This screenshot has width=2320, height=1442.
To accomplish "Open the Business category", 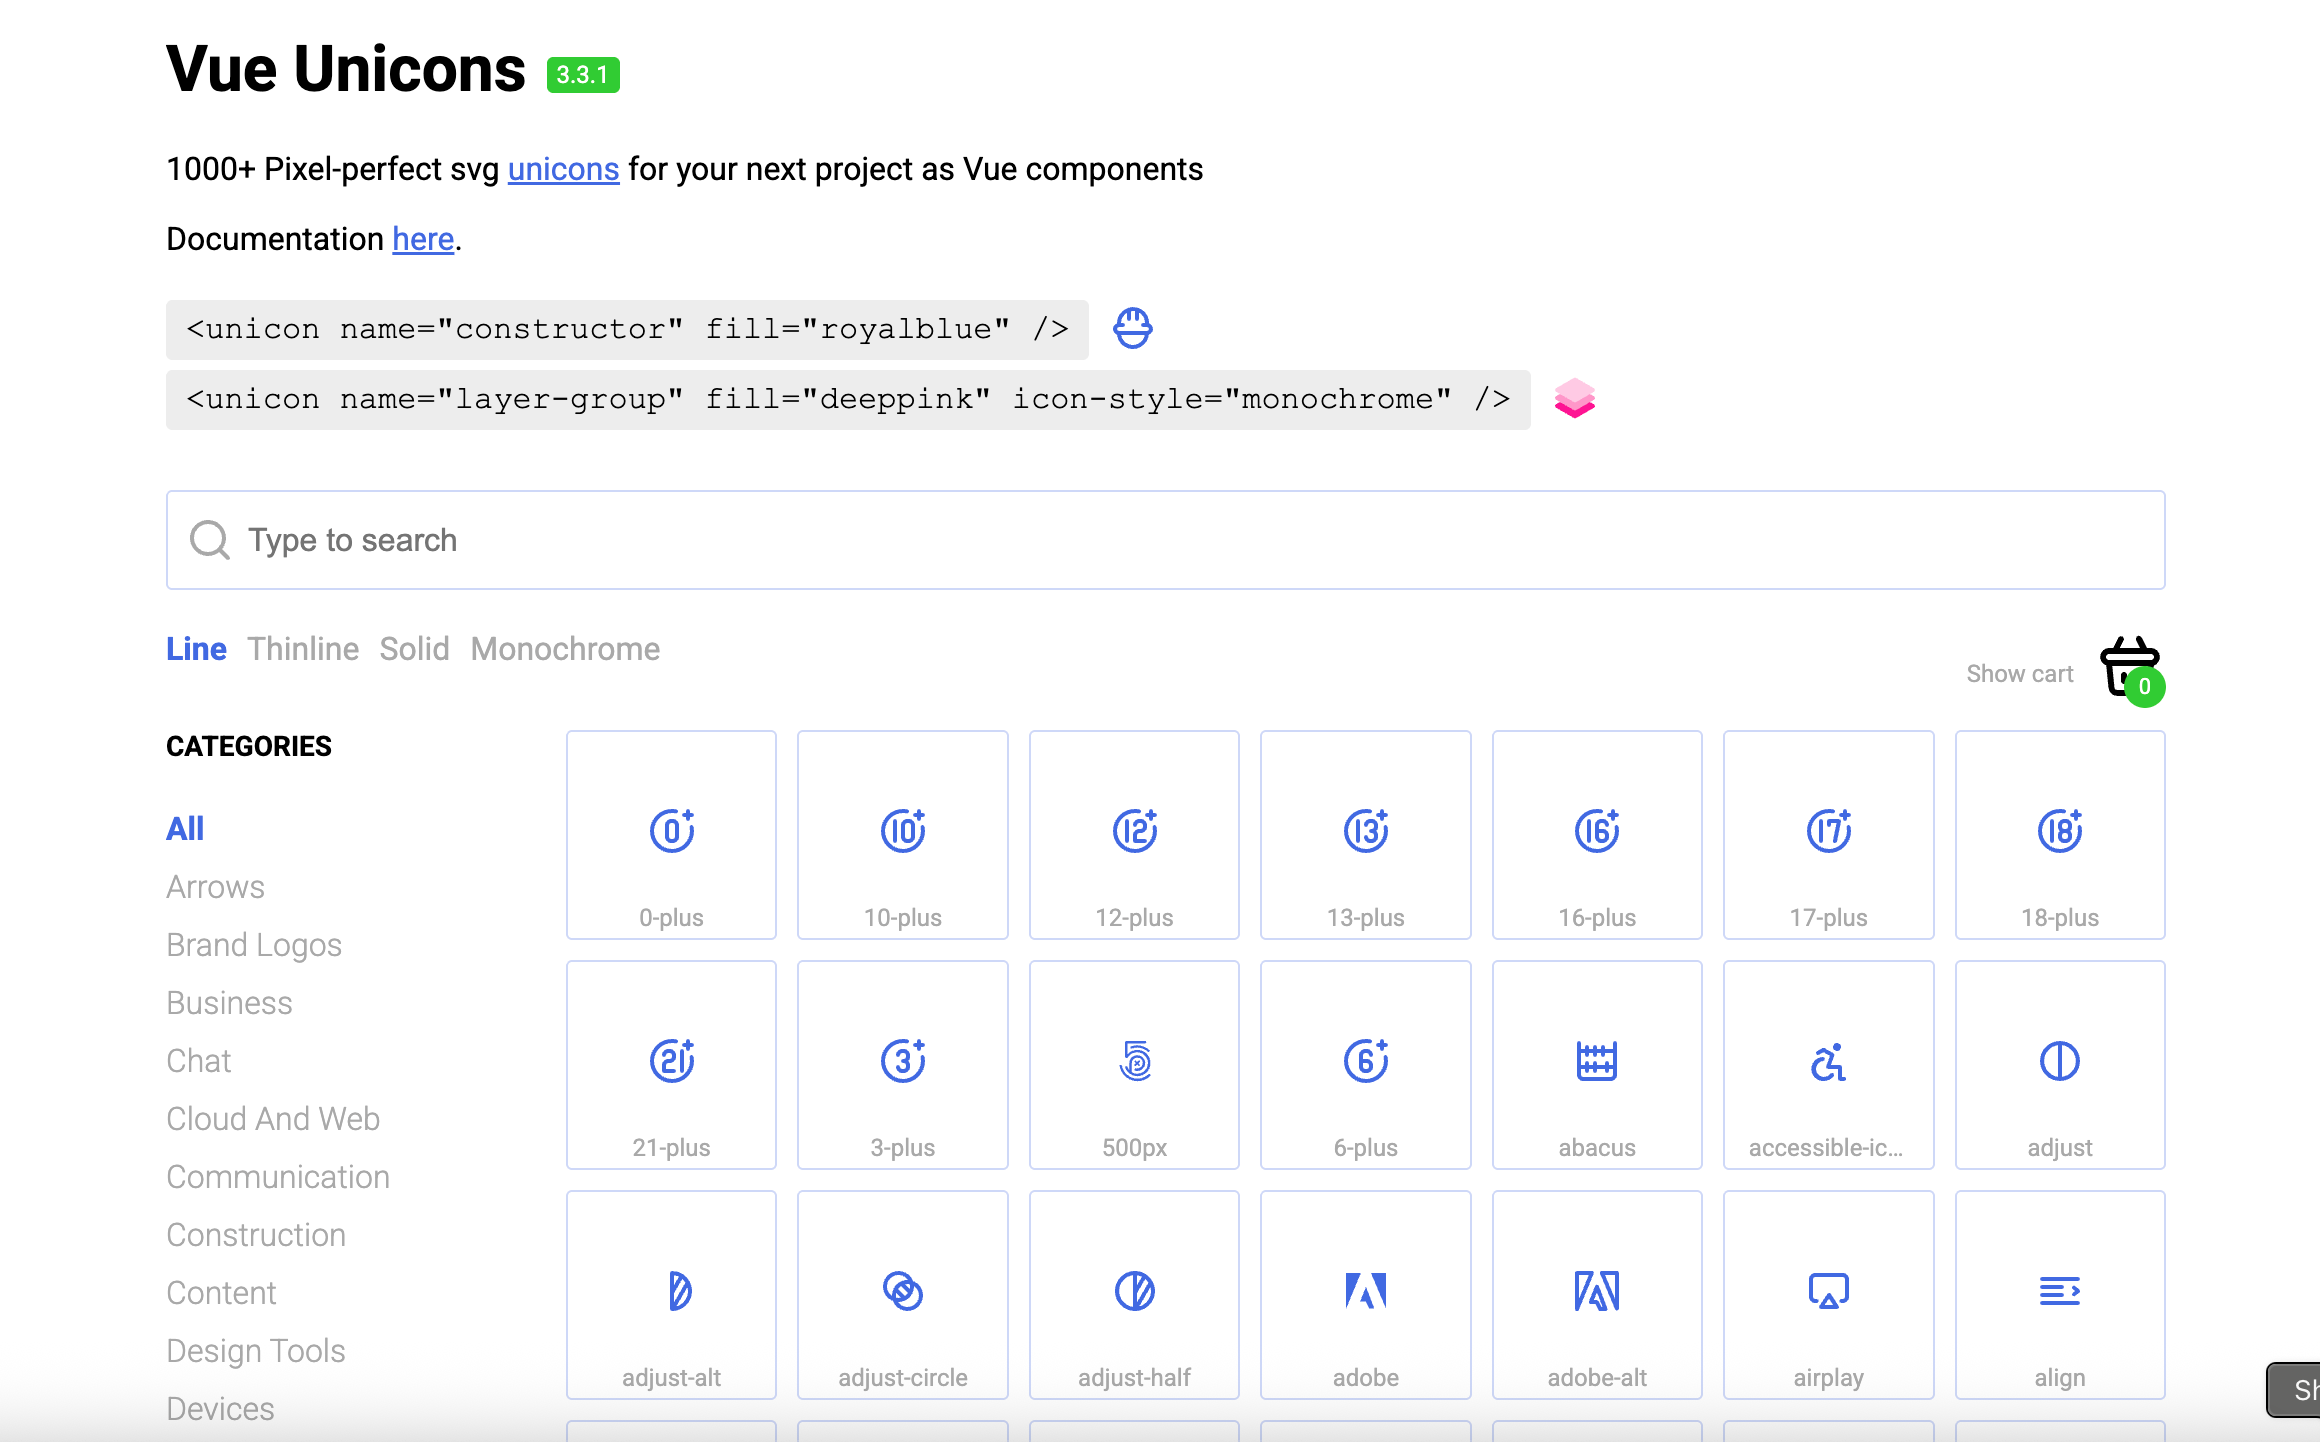I will (x=229, y=1003).
